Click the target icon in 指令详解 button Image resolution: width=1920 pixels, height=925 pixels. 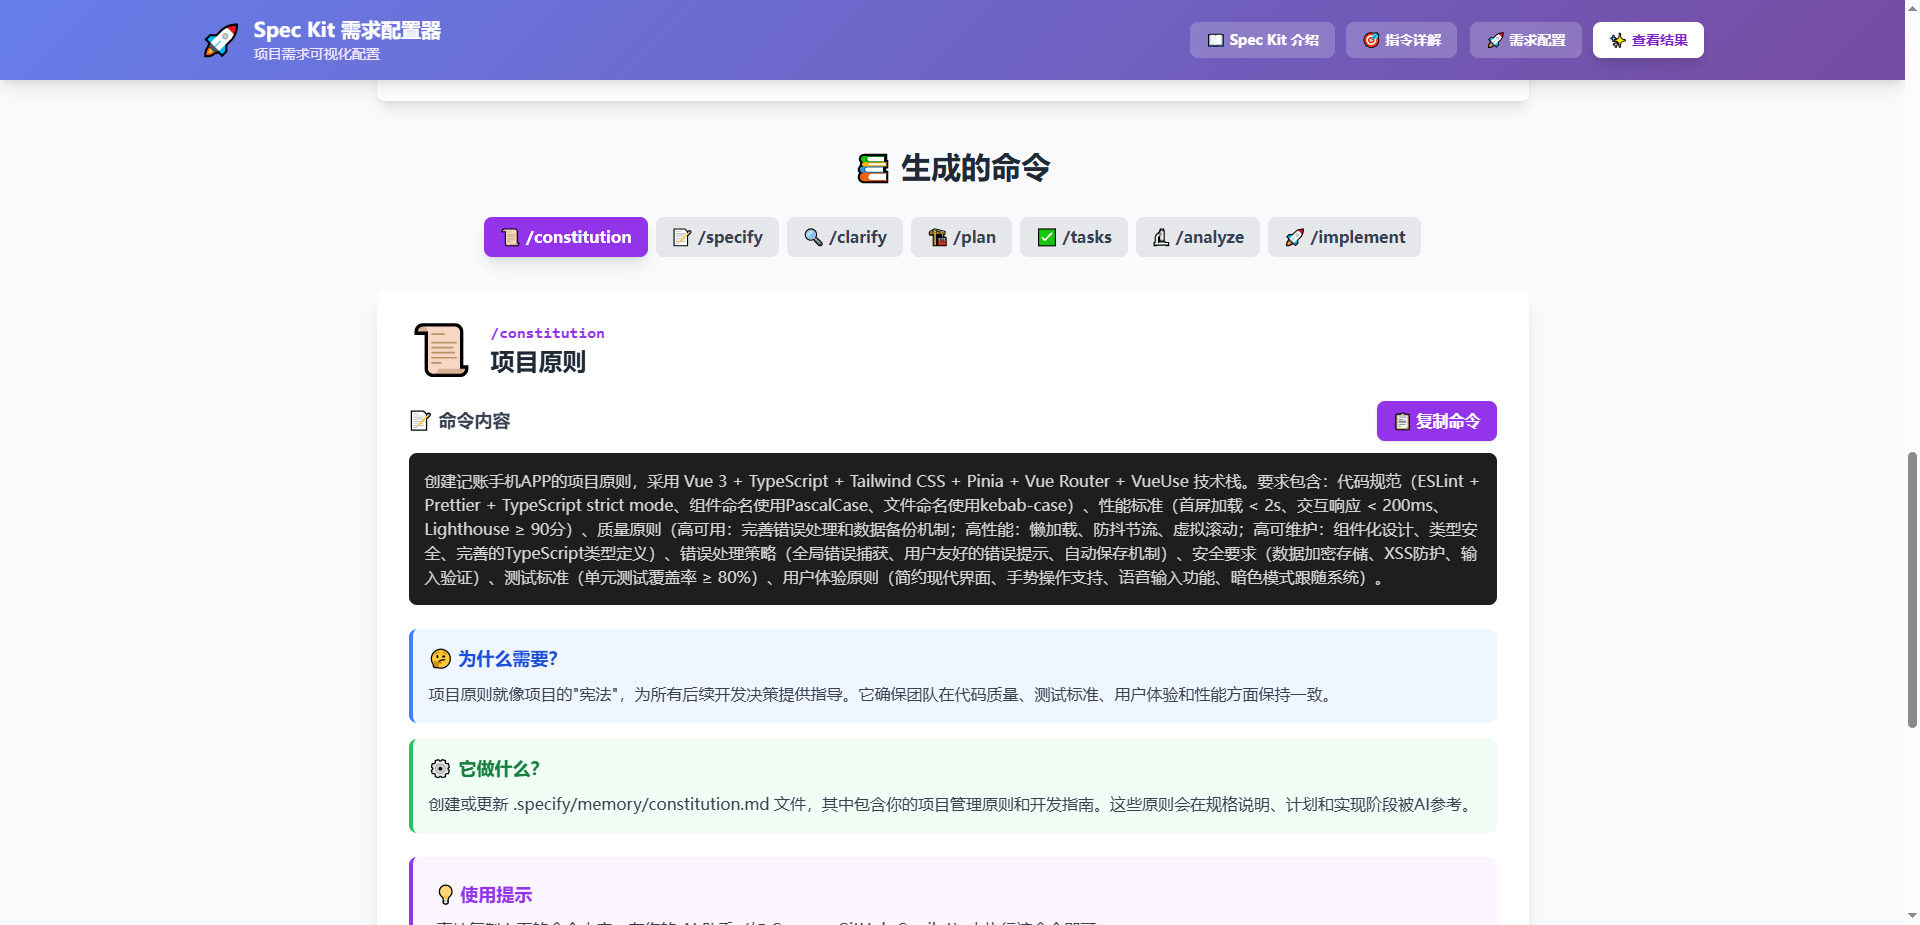coord(1371,40)
